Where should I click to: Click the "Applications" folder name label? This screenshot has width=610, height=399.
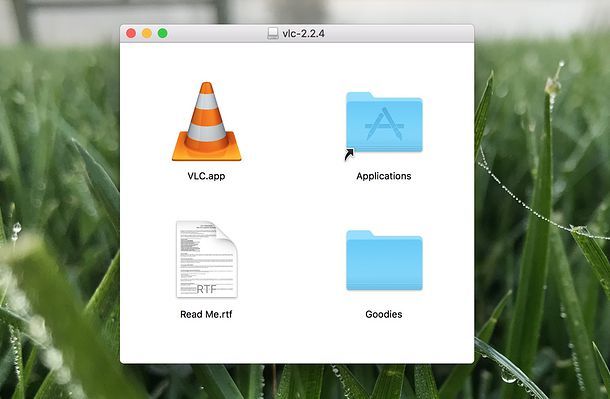(x=384, y=176)
